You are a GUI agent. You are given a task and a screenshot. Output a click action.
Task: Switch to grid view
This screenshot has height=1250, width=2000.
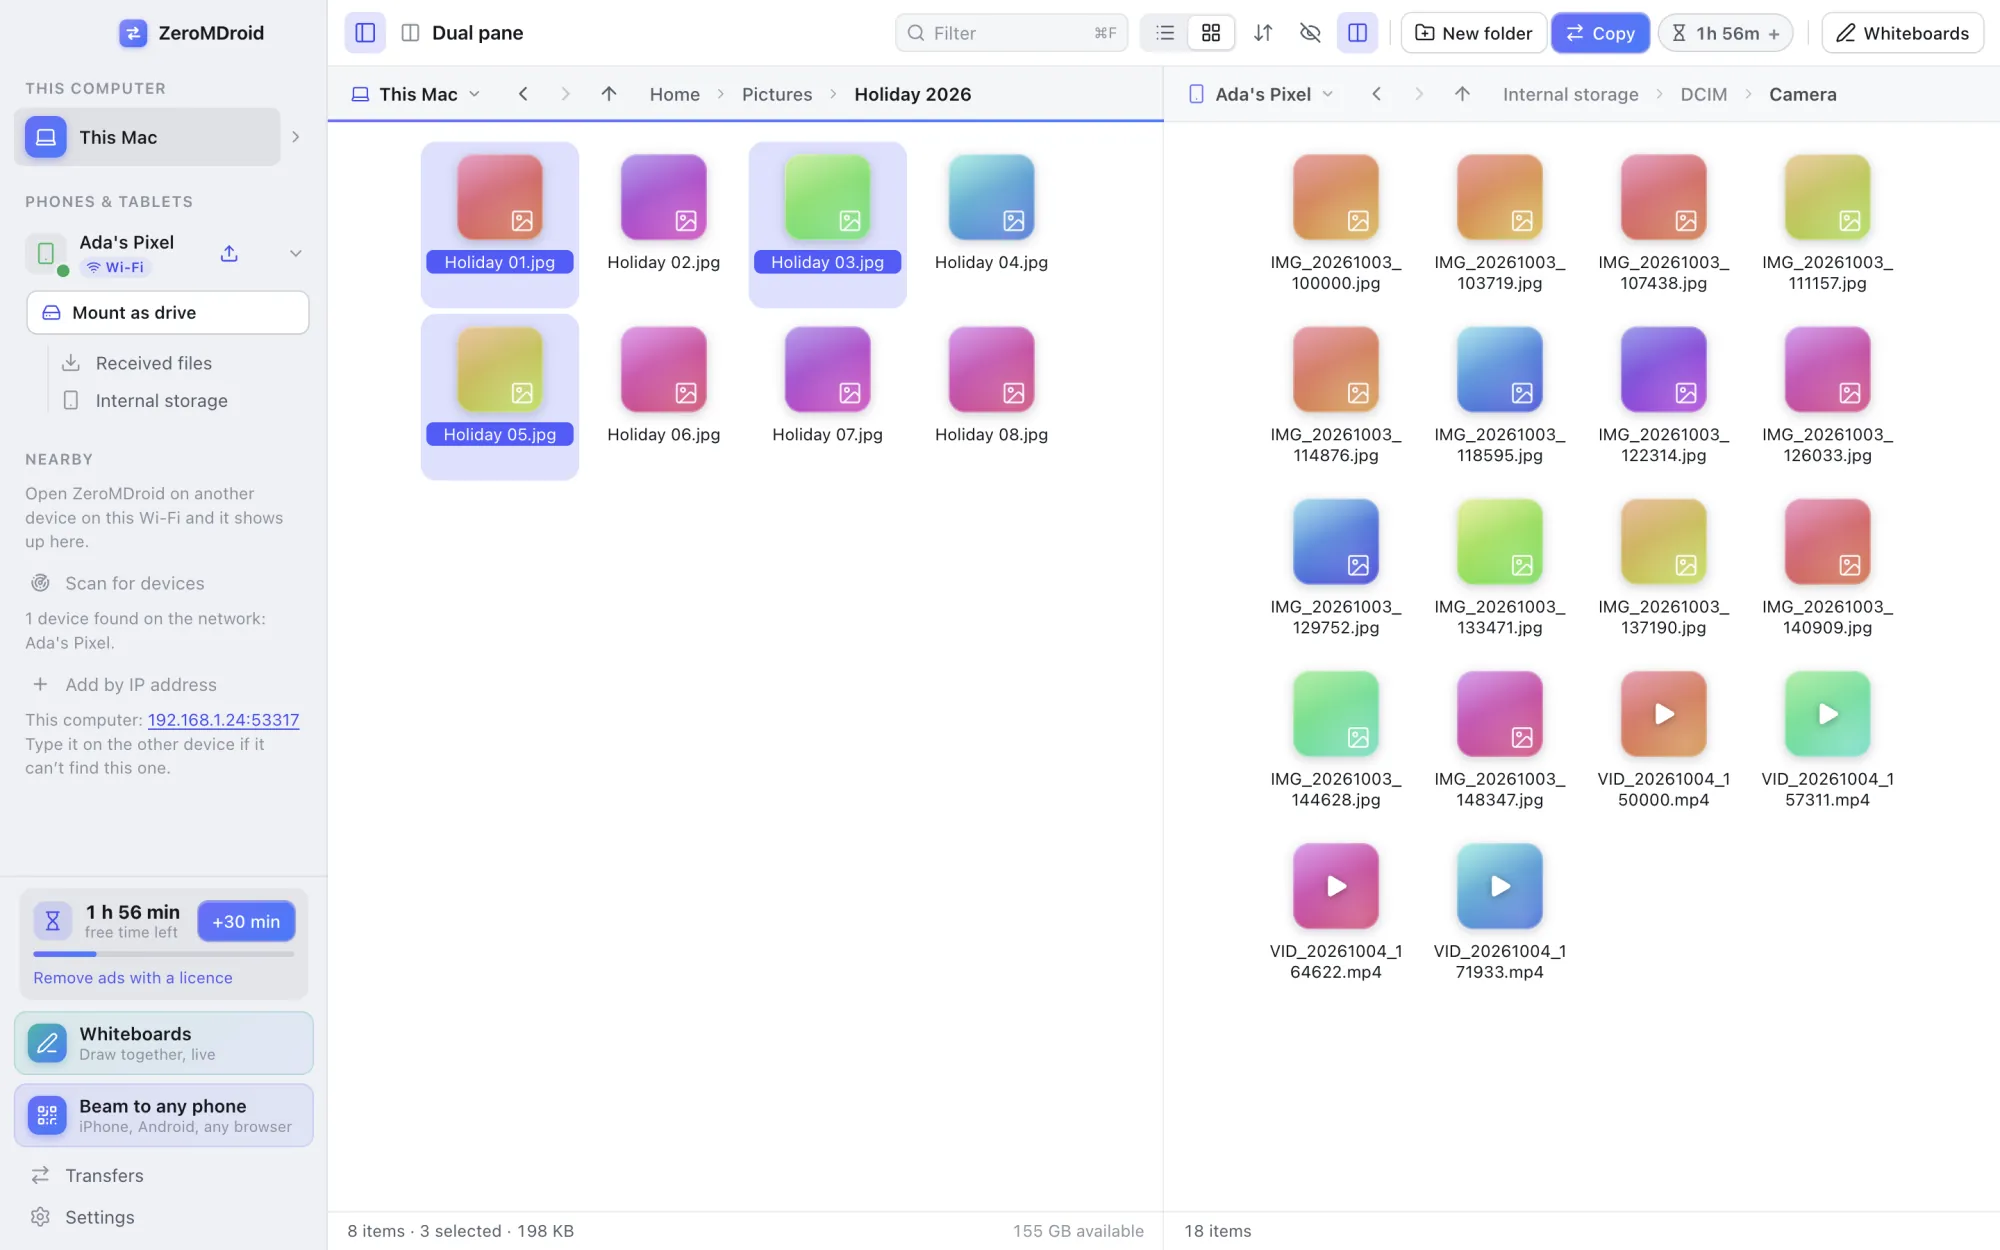click(1211, 33)
